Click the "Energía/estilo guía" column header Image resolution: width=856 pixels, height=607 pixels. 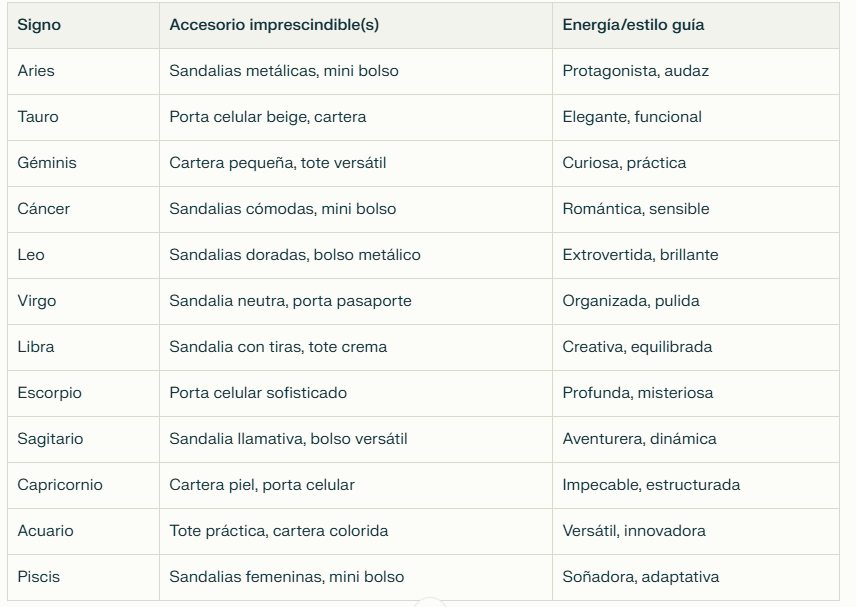click(633, 25)
